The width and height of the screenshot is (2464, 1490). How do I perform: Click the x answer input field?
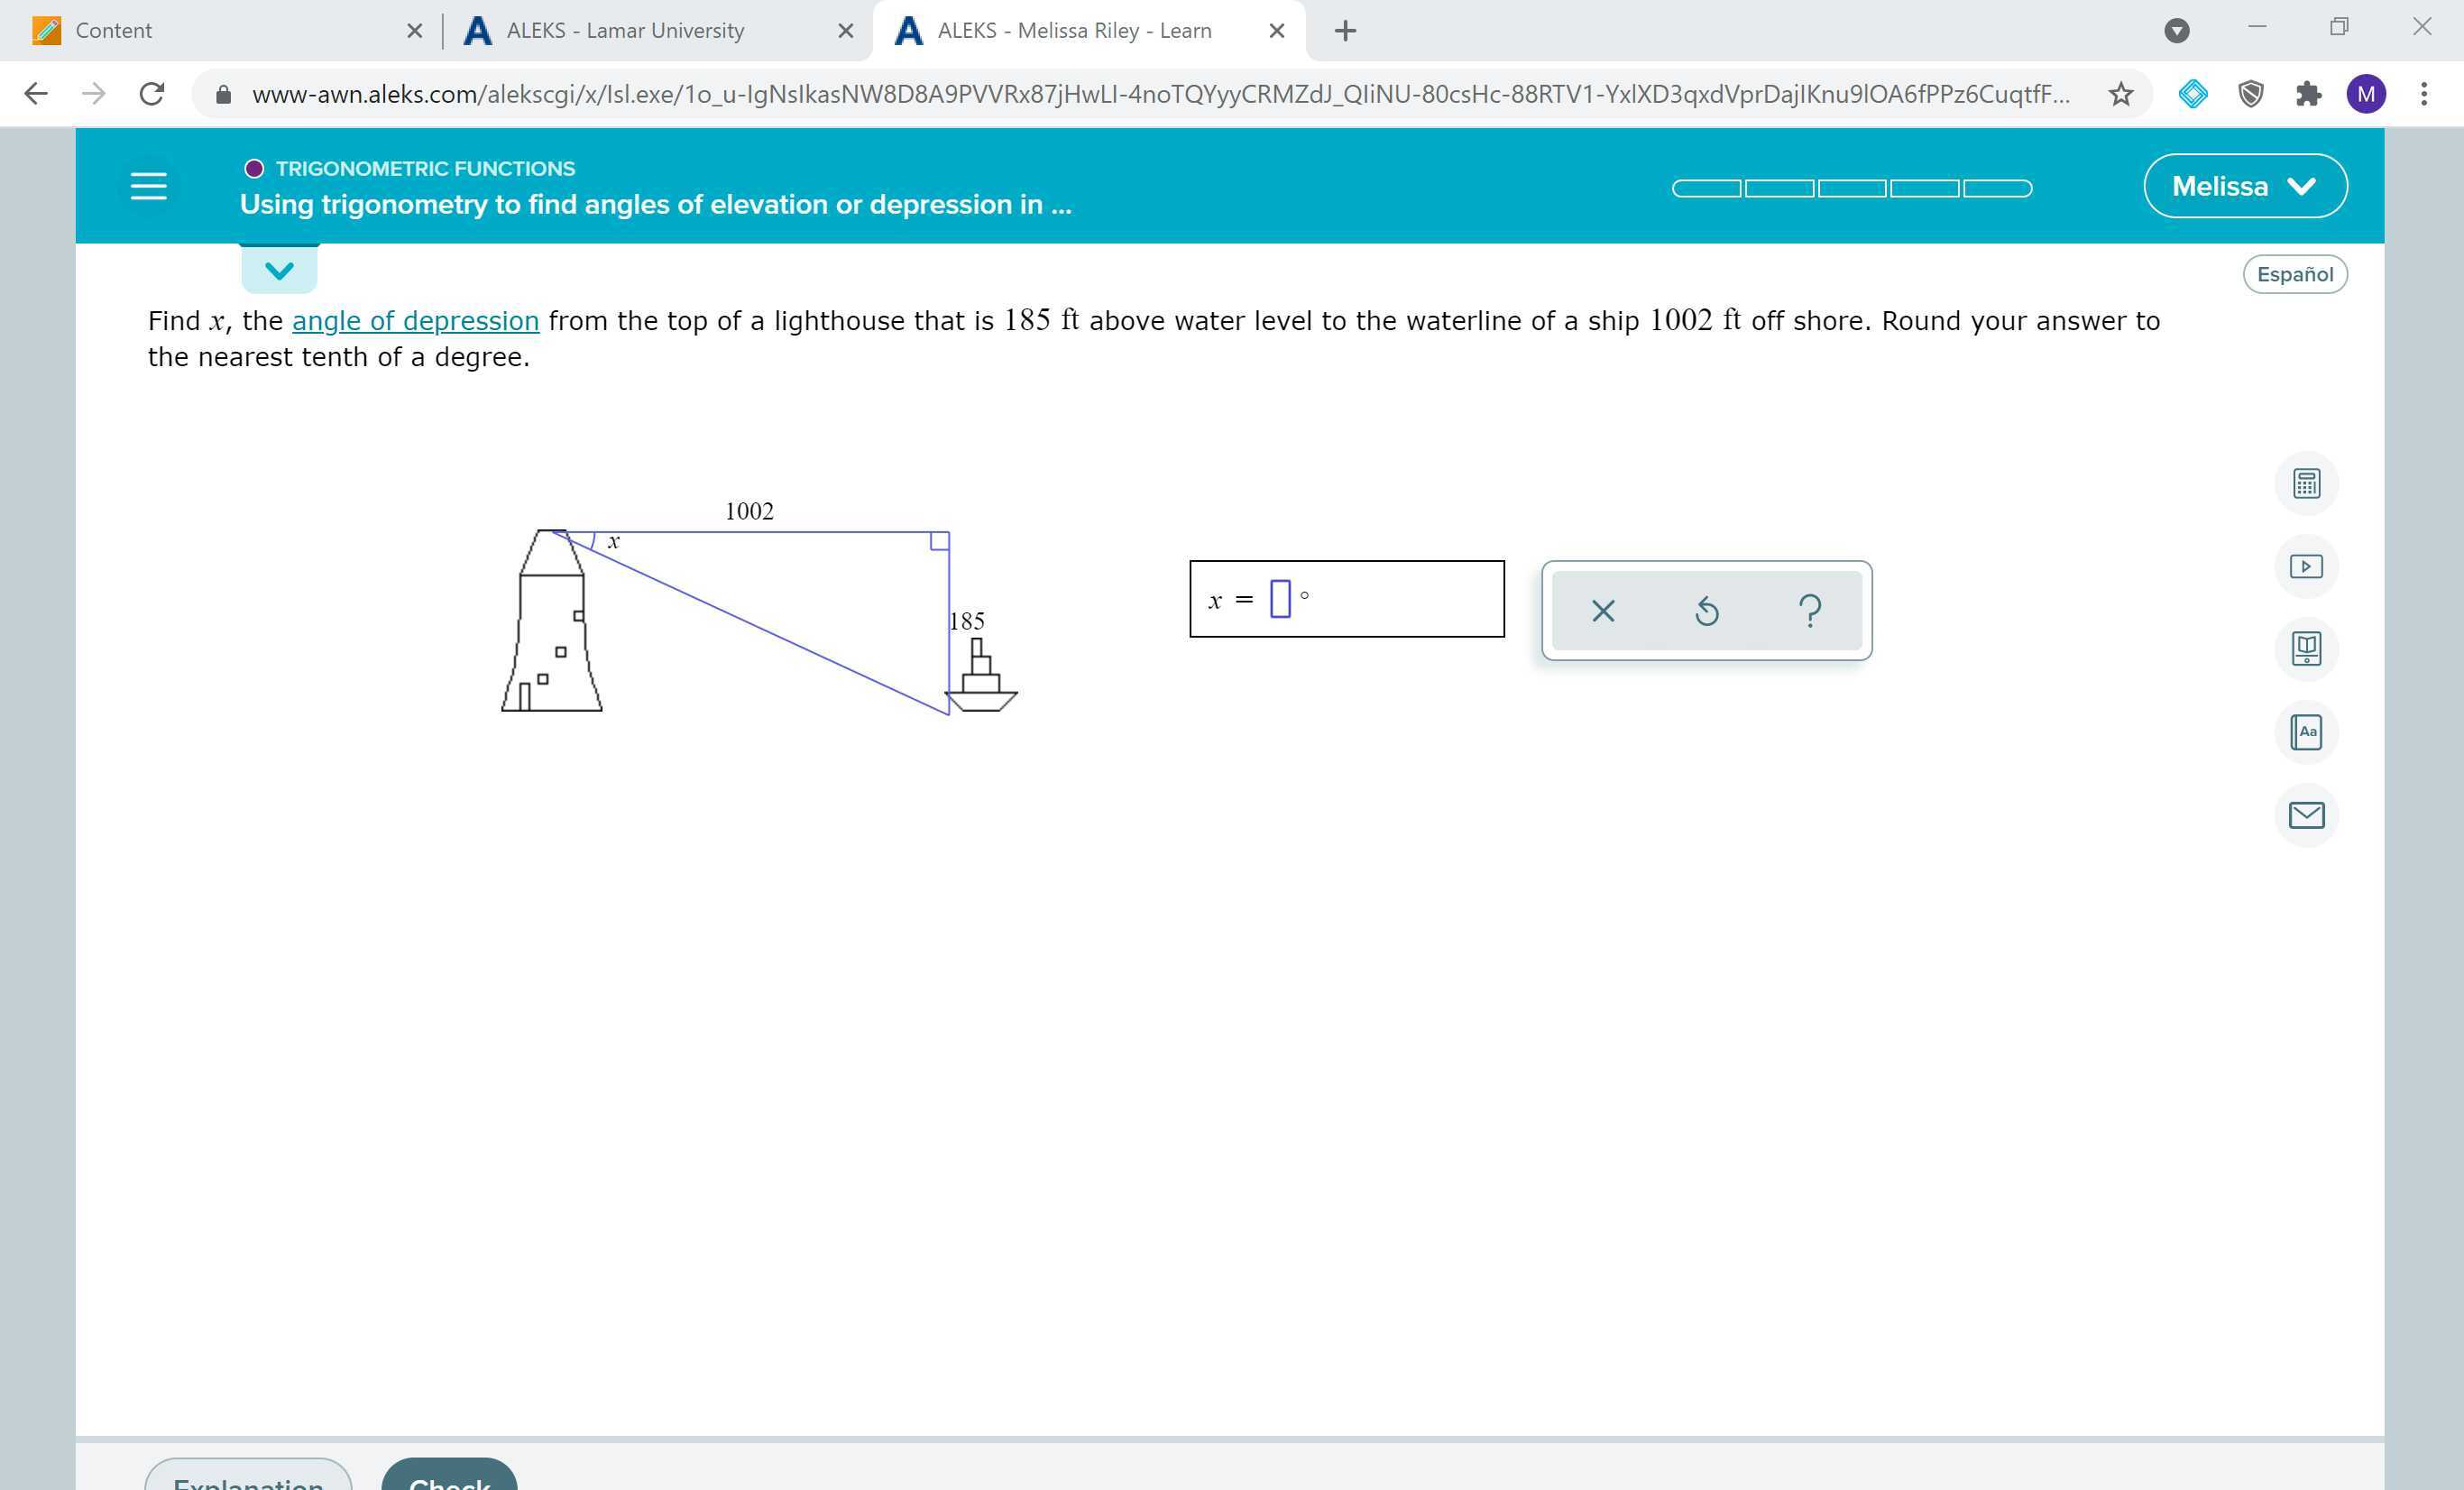click(x=1280, y=598)
